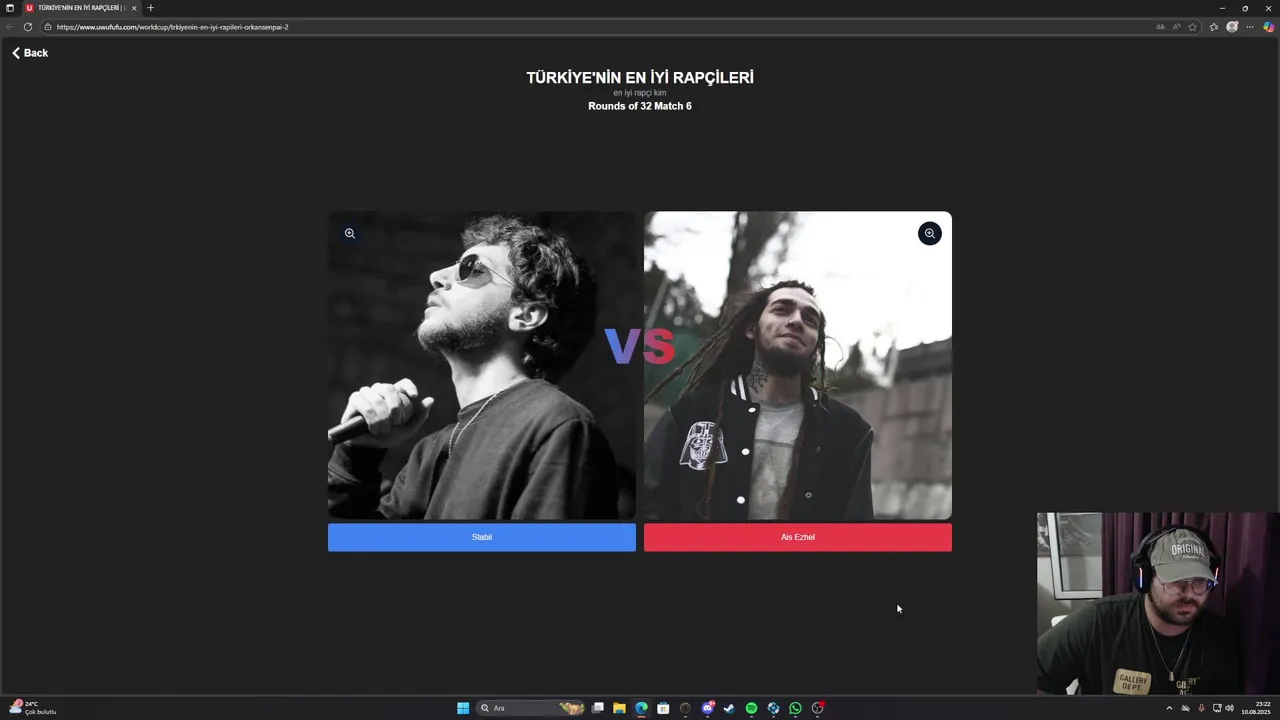The width and height of the screenshot is (1280, 720).
Task: Open the read aloud icon in address bar
Action: tap(1176, 27)
